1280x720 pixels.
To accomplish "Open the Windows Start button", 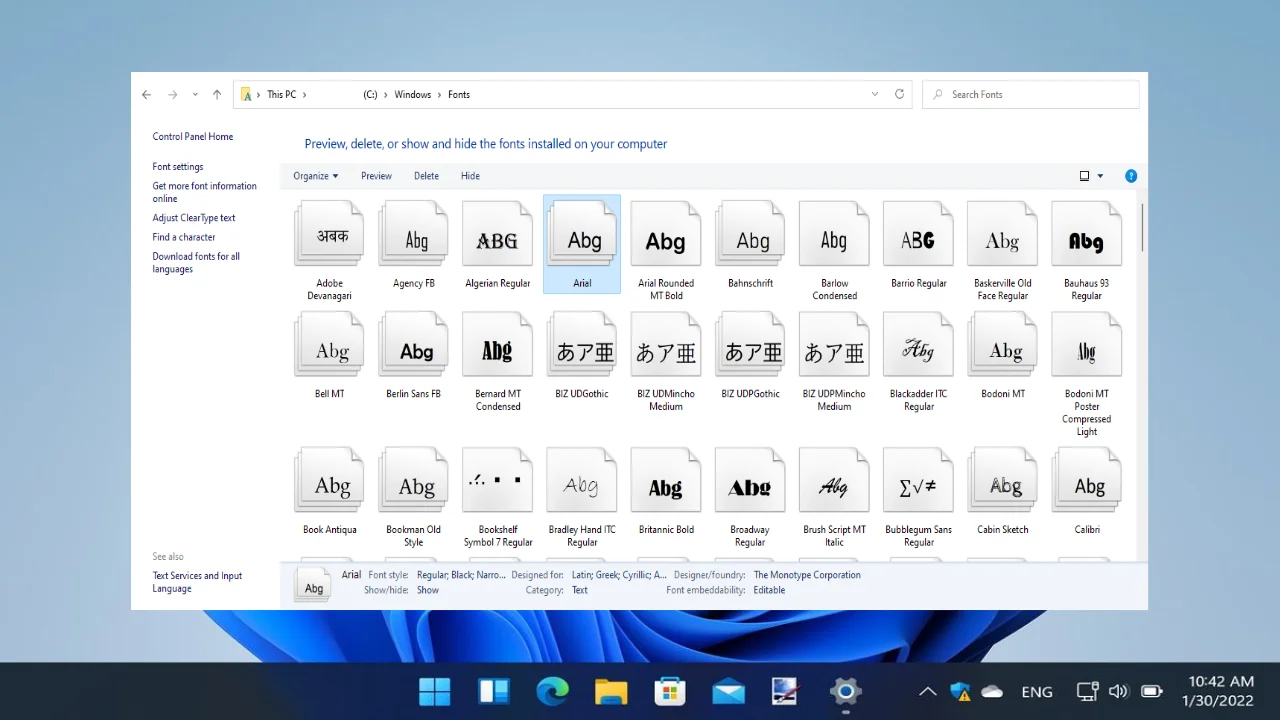I will pos(435,691).
